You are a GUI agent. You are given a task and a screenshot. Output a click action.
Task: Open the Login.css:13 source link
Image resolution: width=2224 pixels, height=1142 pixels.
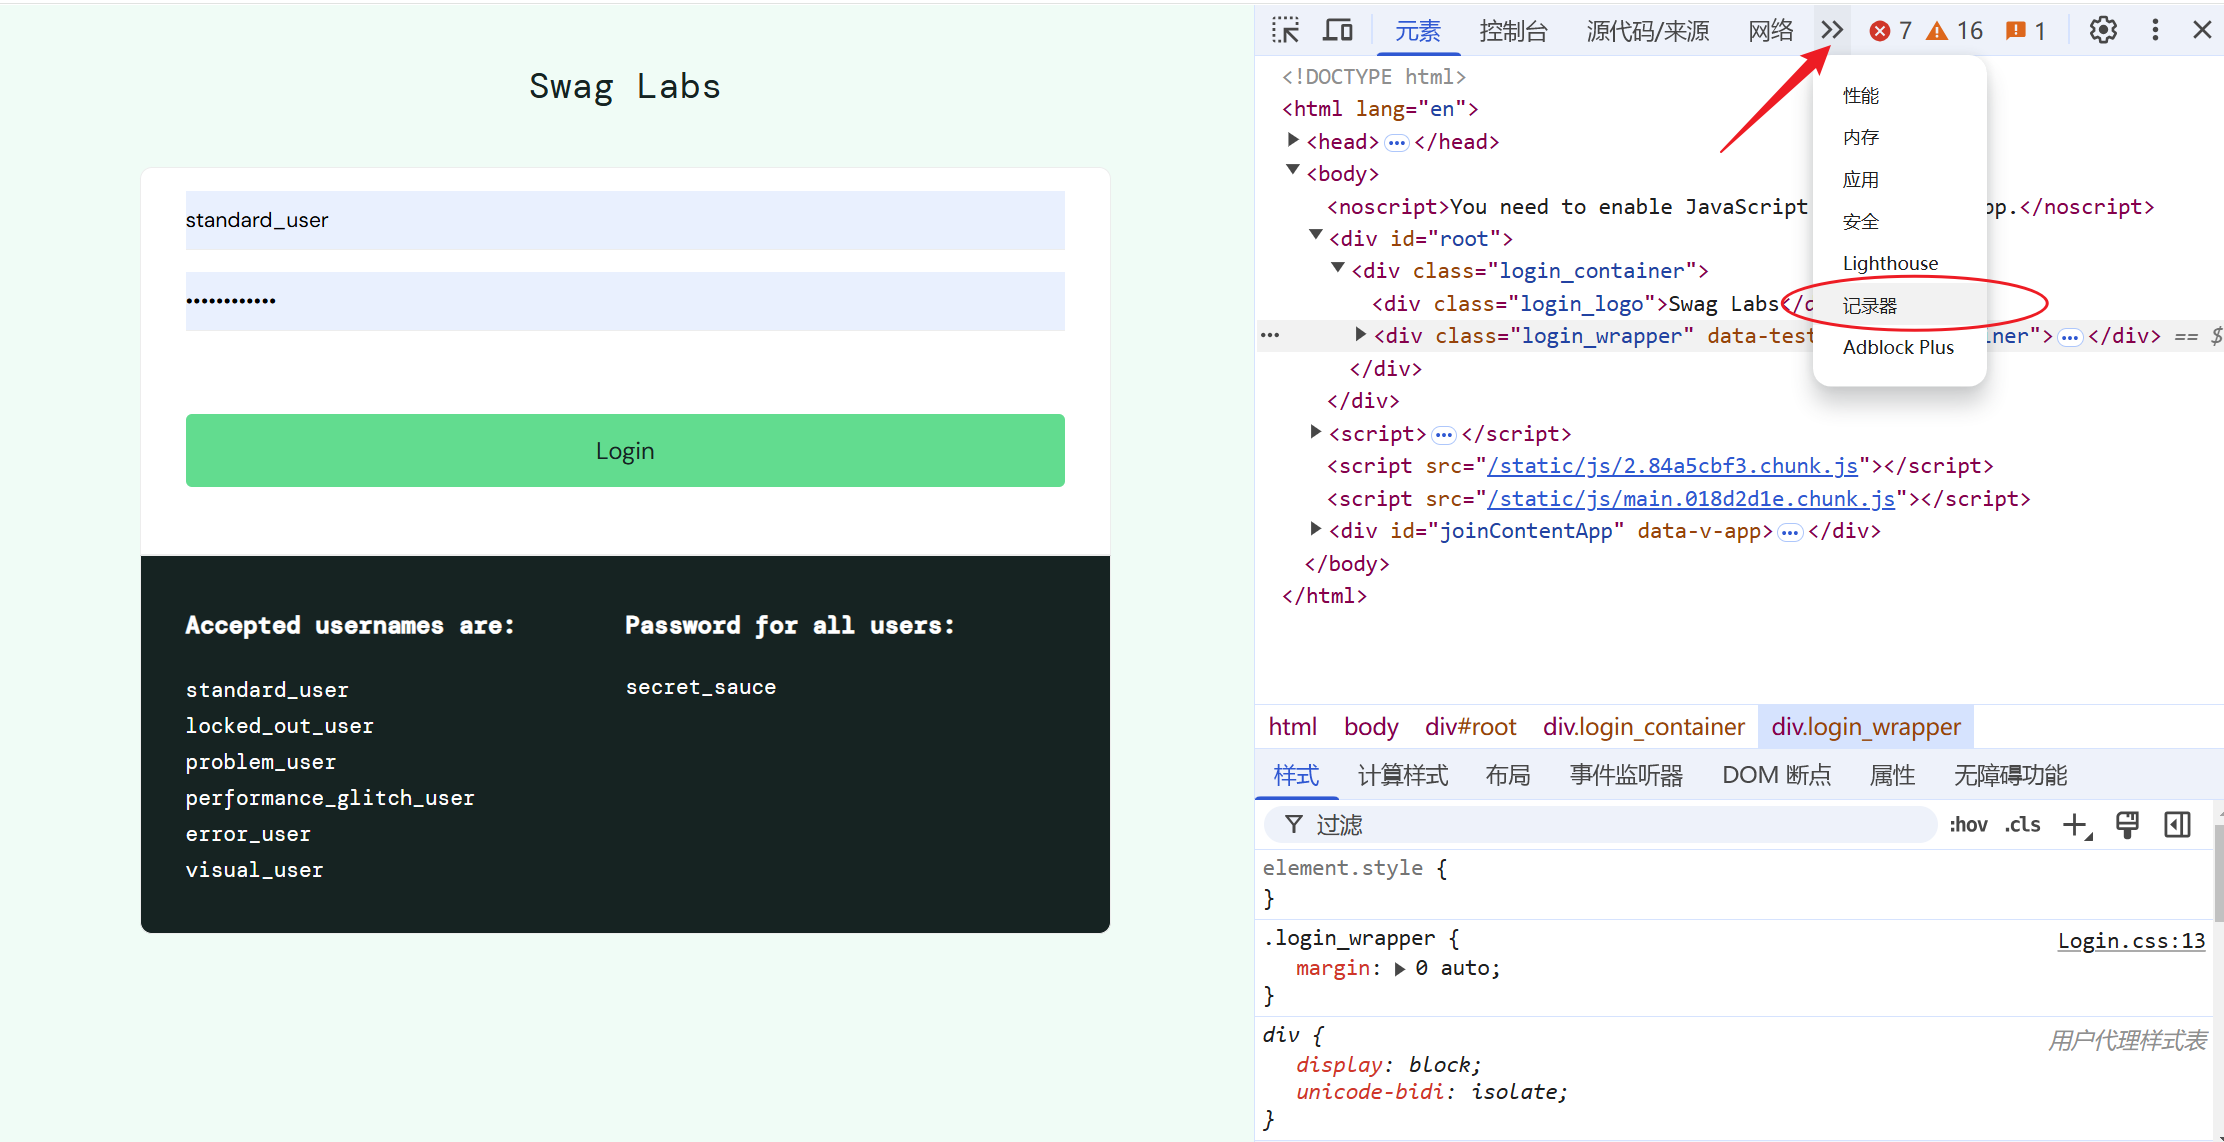click(x=2131, y=941)
